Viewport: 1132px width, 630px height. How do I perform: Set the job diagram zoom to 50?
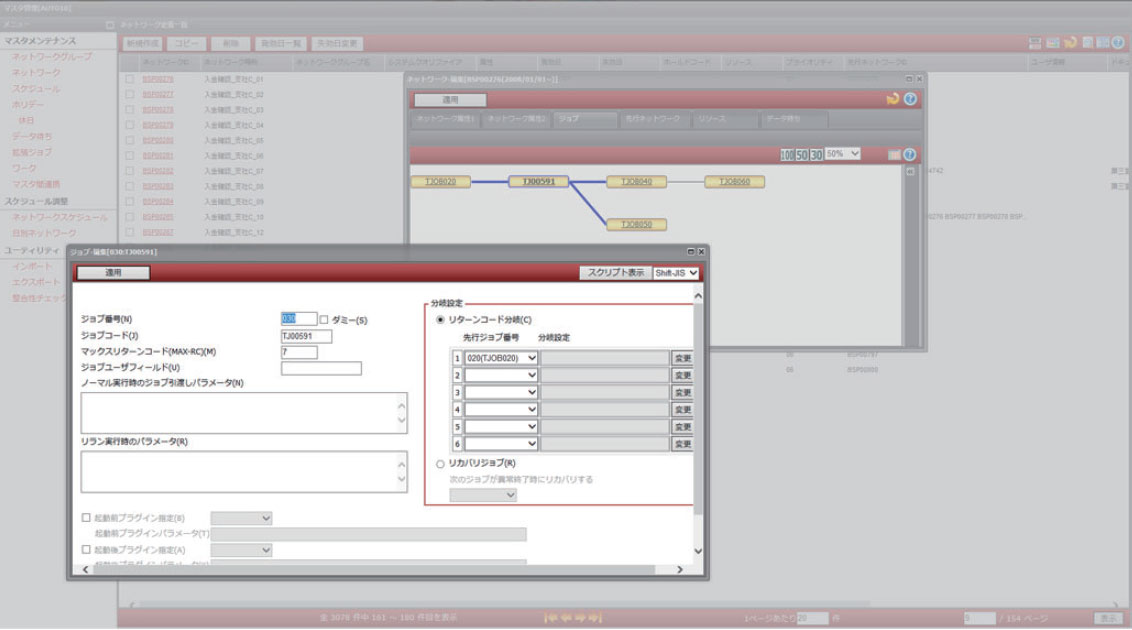click(802, 154)
